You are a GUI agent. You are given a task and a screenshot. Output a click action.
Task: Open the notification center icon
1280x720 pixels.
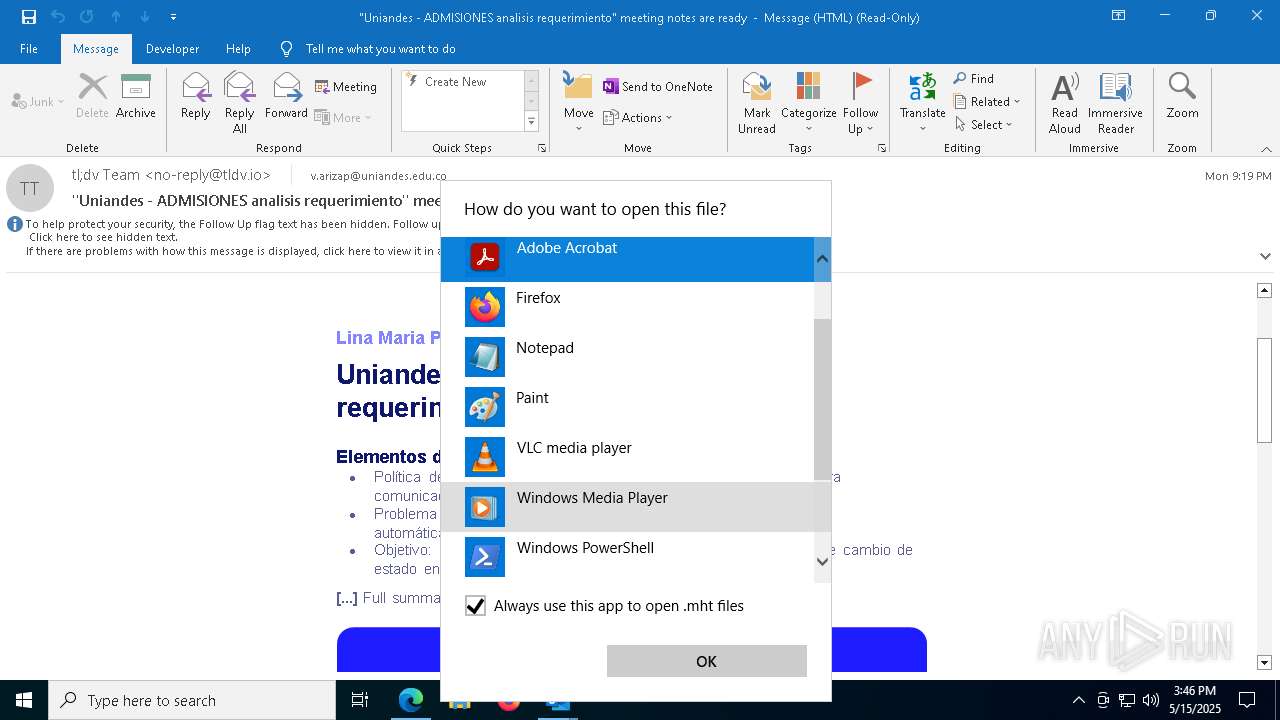(1247, 700)
